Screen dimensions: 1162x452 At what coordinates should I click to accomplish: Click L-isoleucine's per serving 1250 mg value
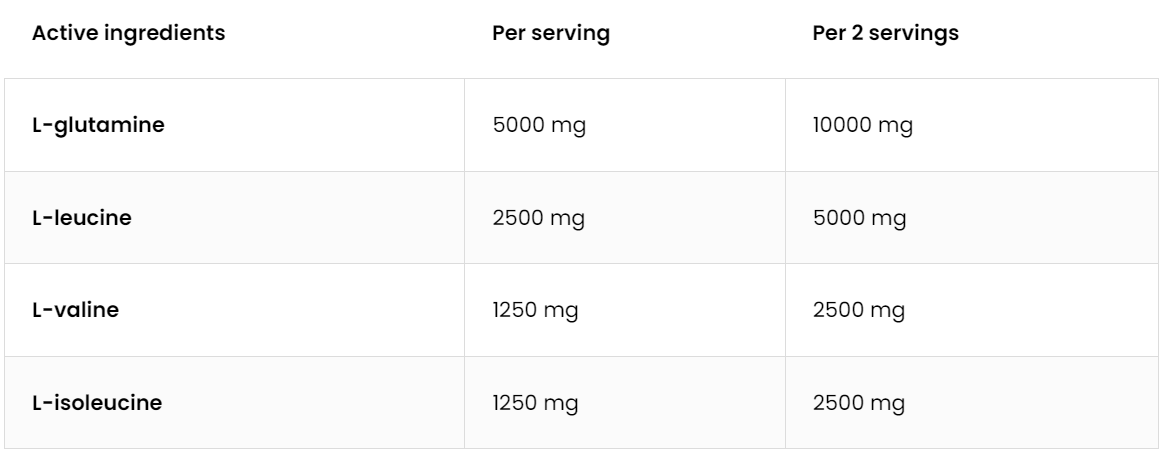tap(537, 403)
